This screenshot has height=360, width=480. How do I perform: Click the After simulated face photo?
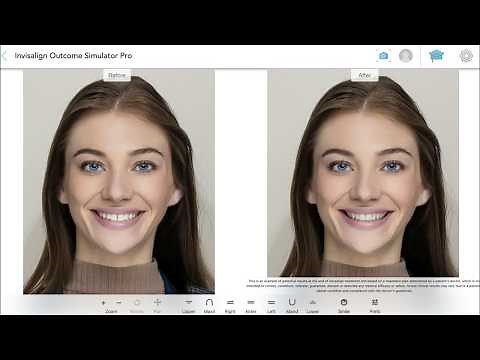point(363,173)
